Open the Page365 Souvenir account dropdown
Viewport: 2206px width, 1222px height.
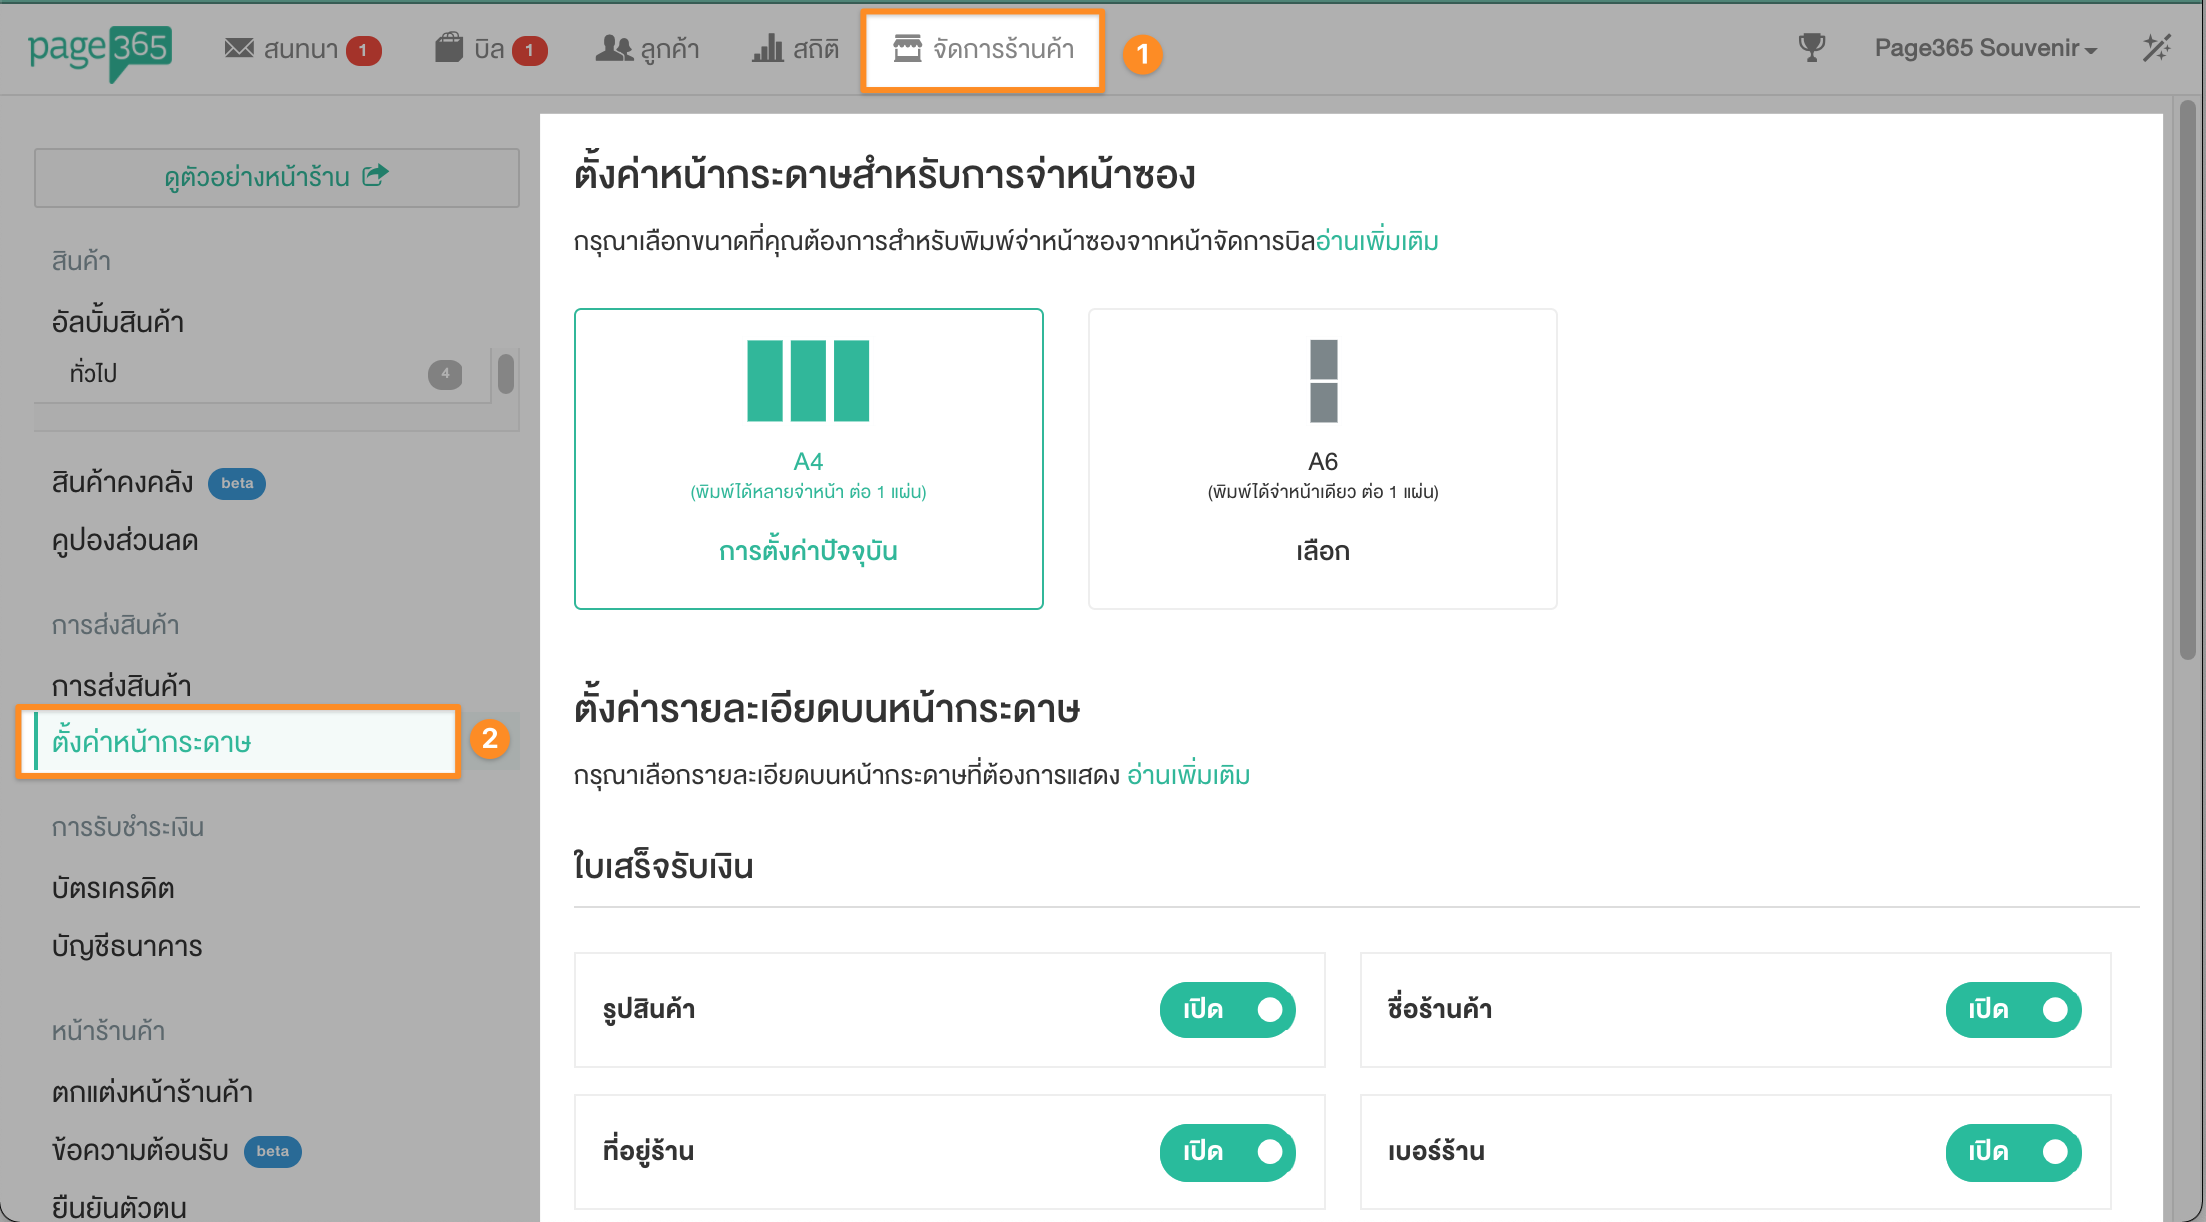[1985, 48]
